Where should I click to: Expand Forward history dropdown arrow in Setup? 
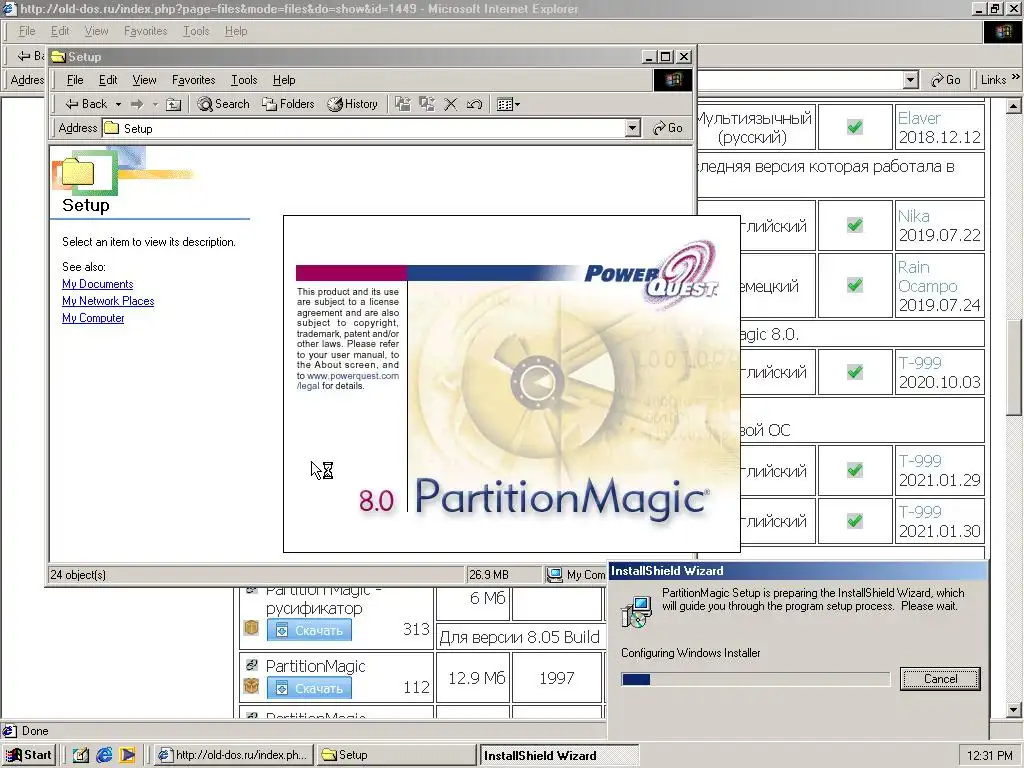pyautogui.click(x=155, y=104)
